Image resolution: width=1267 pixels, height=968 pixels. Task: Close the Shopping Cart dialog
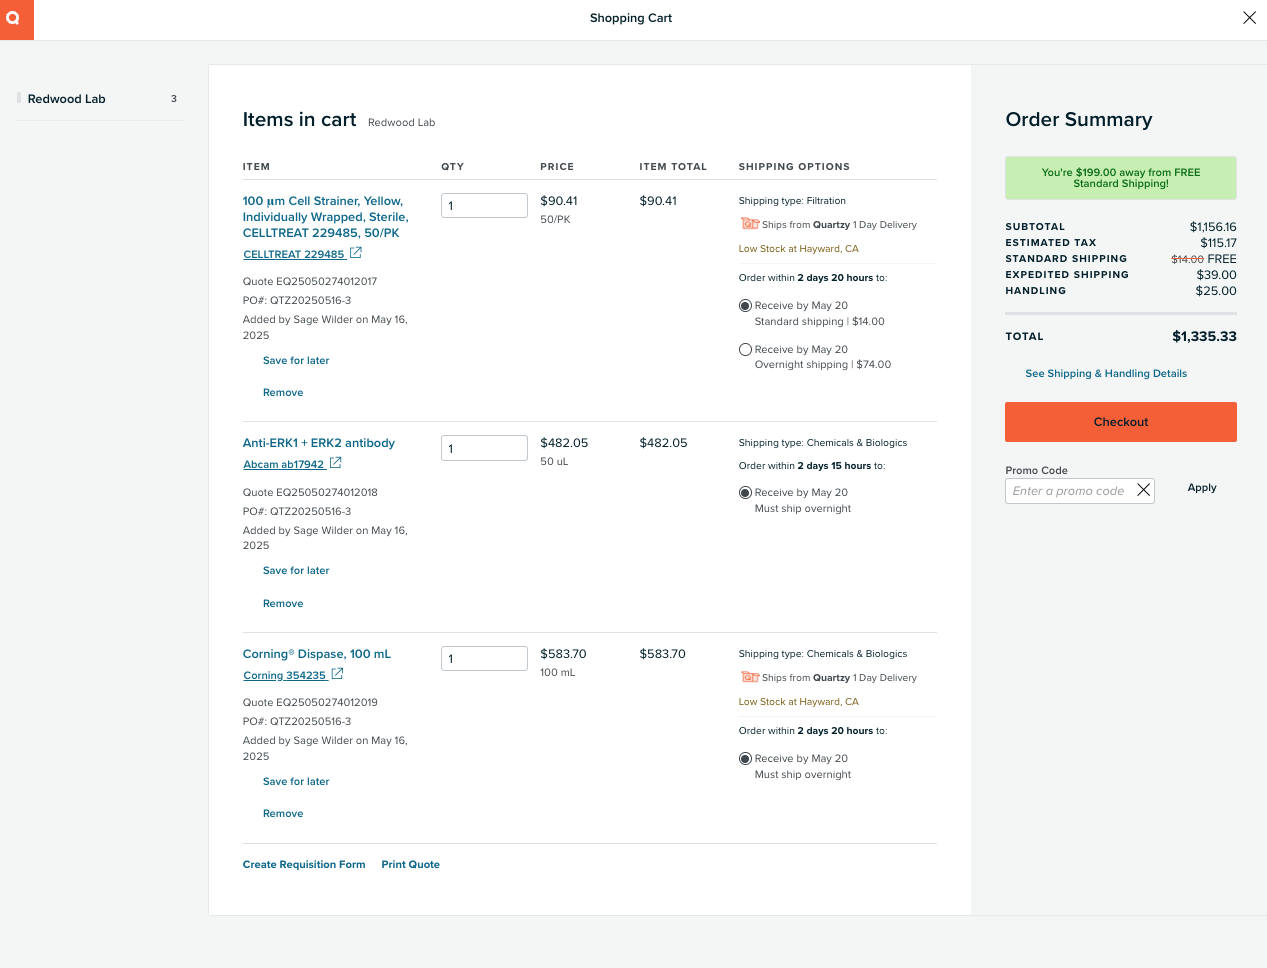tap(1249, 18)
